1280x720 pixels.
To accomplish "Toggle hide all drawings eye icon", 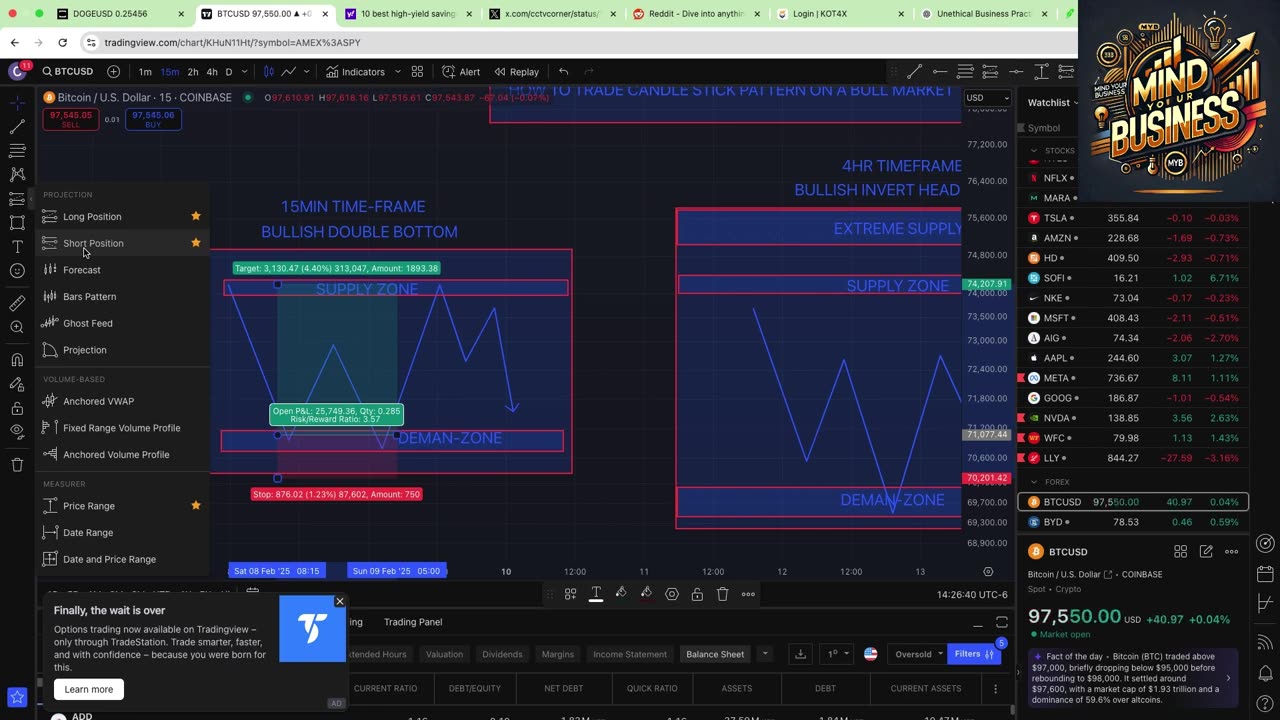I will click(x=17, y=432).
